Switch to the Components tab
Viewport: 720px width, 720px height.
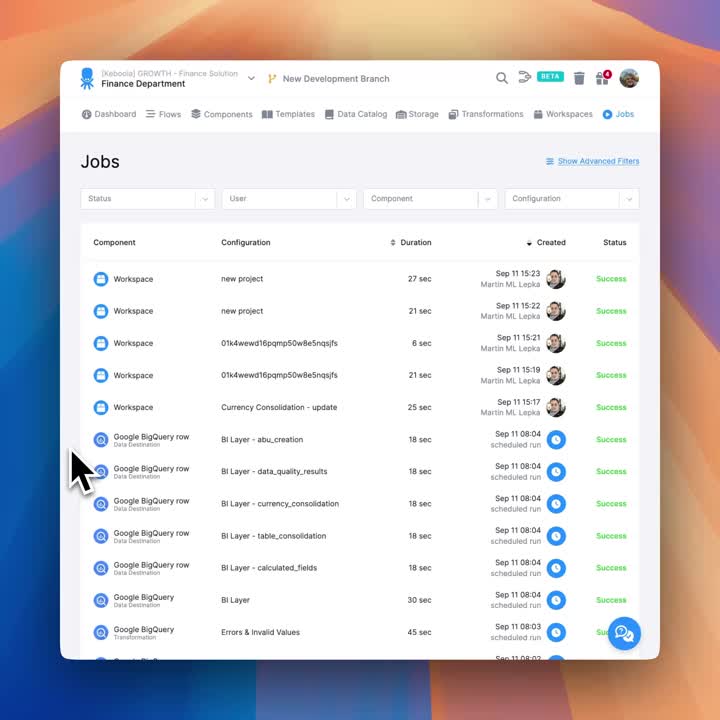pos(222,114)
